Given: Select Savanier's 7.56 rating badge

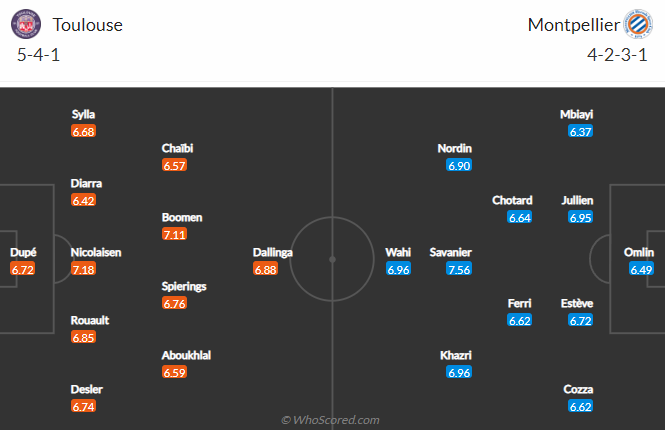Looking at the screenshot, I should pos(459,269).
